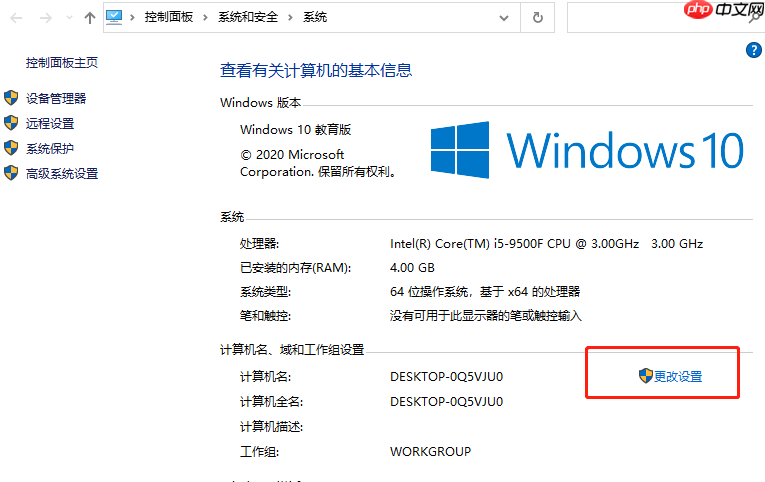Screen dimensions: 765x482
Task: Click 没有可用于此显示器的笔或触控输入 text
Action: pos(486,316)
